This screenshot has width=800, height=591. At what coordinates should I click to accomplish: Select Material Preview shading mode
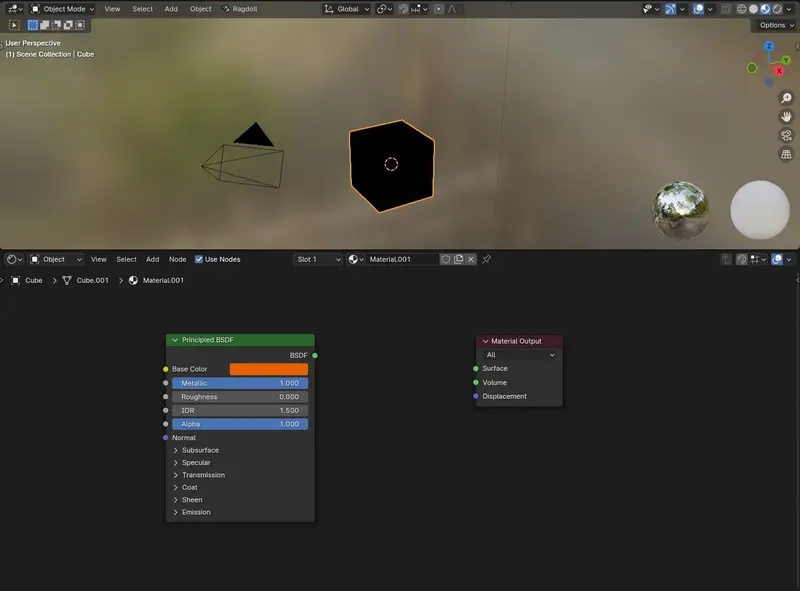click(x=764, y=8)
